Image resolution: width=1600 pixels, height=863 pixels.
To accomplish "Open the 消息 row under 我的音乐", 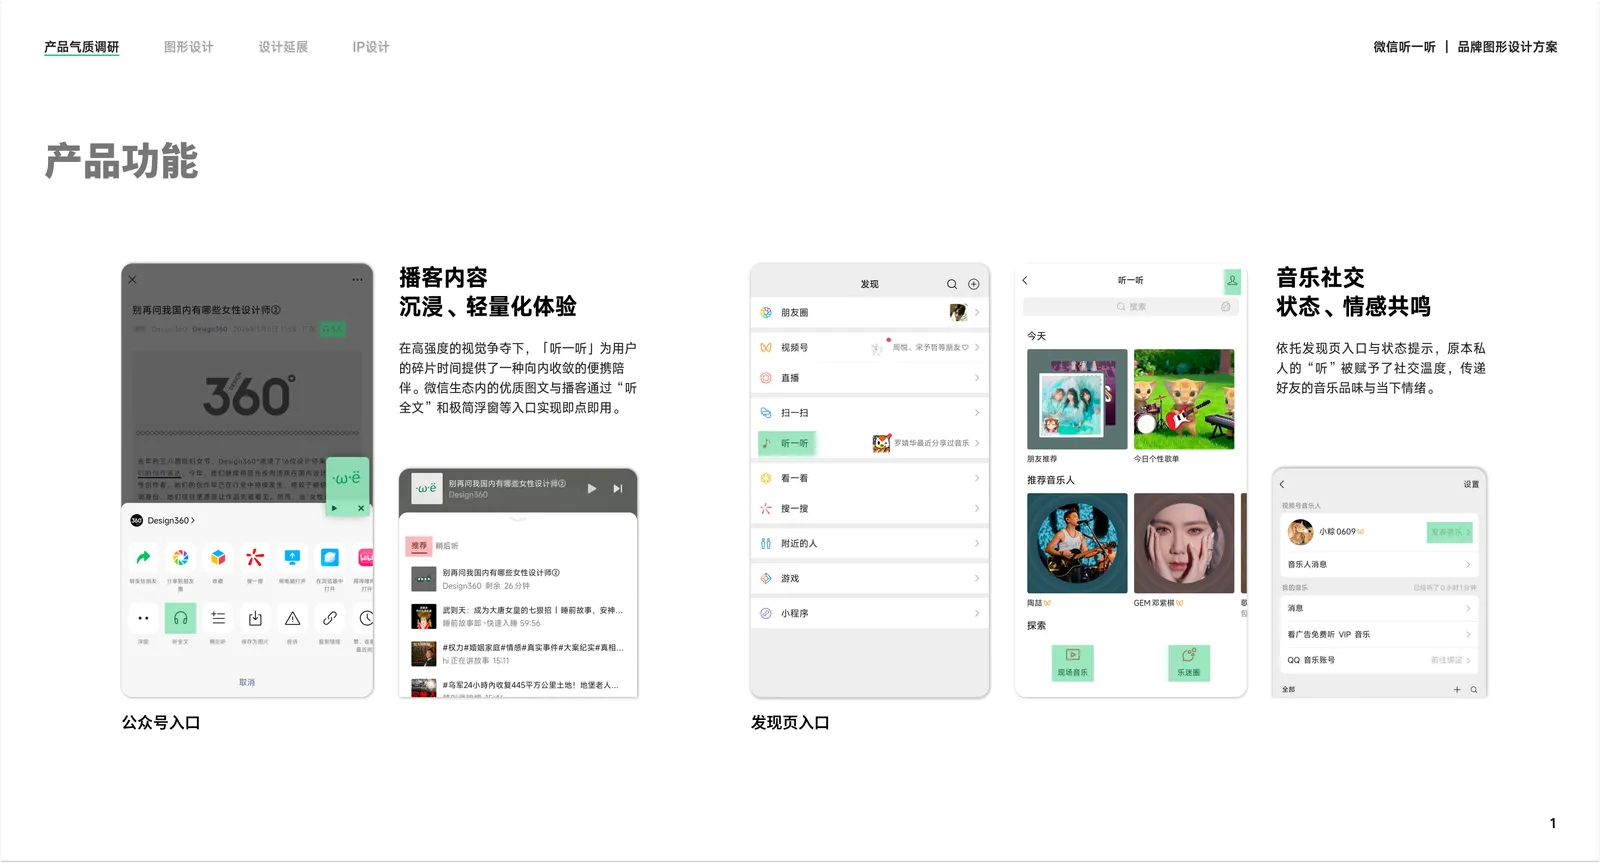I will [x=1379, y=608].
